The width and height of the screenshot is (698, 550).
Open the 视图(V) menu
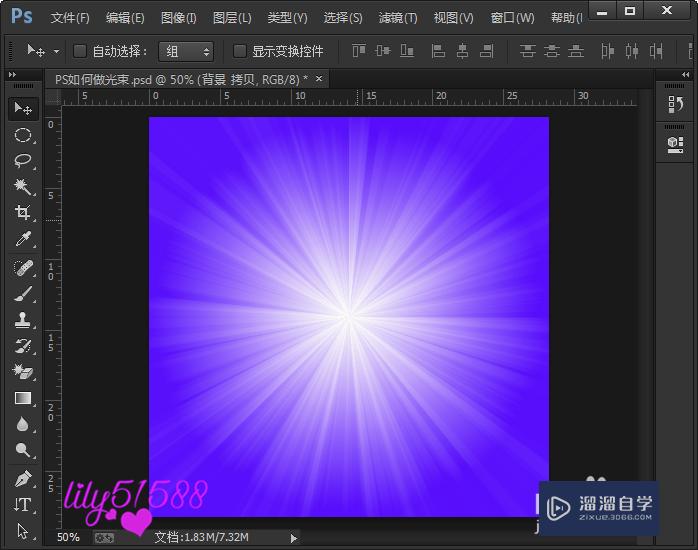(x=454, y=18)
